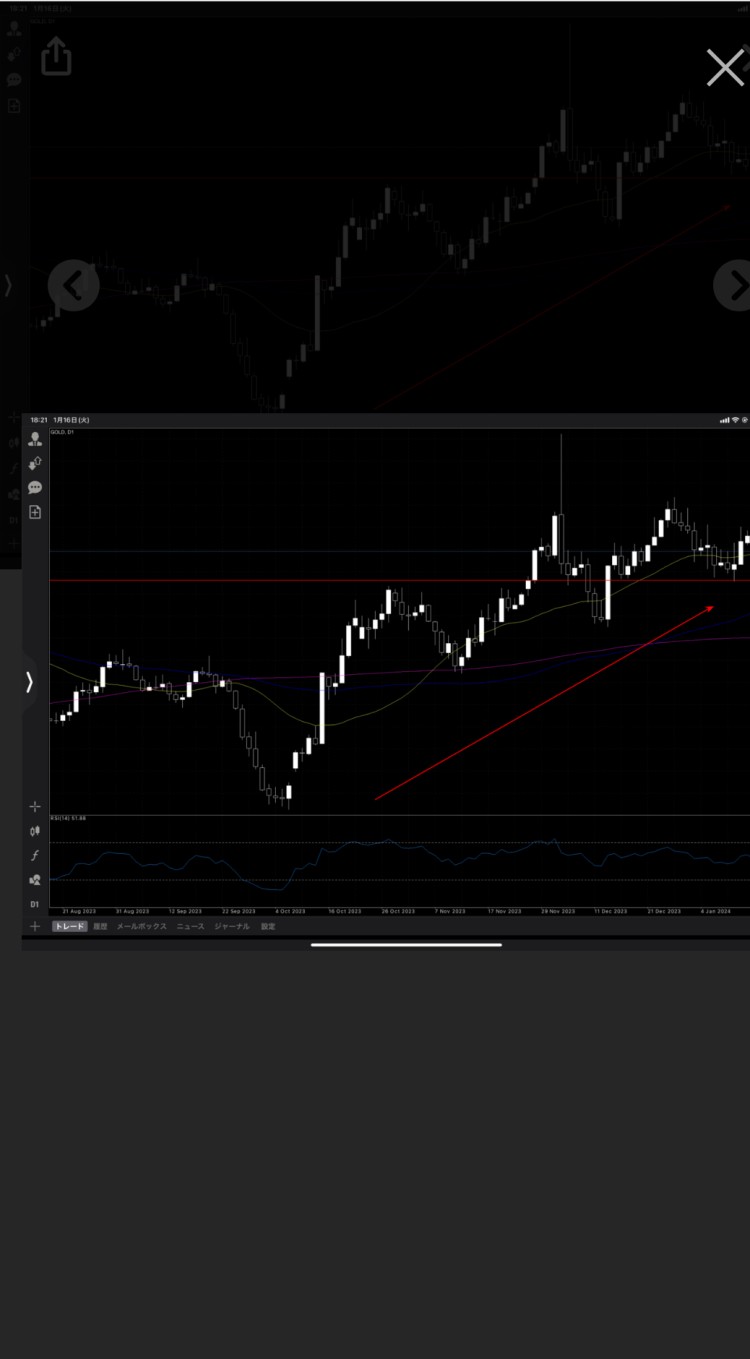Open the trade order arrows icon
The image size is (750, 1359).
[x=35, y=463]
